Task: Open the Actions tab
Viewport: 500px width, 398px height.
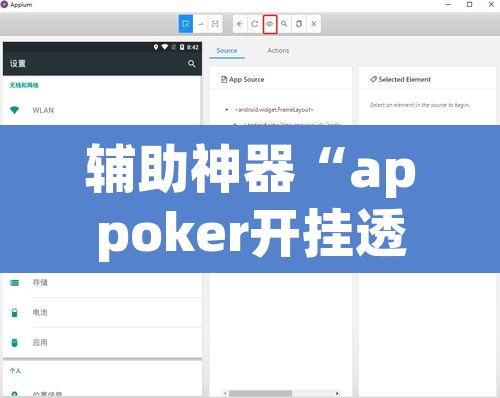Action: [x=278, y=51]
